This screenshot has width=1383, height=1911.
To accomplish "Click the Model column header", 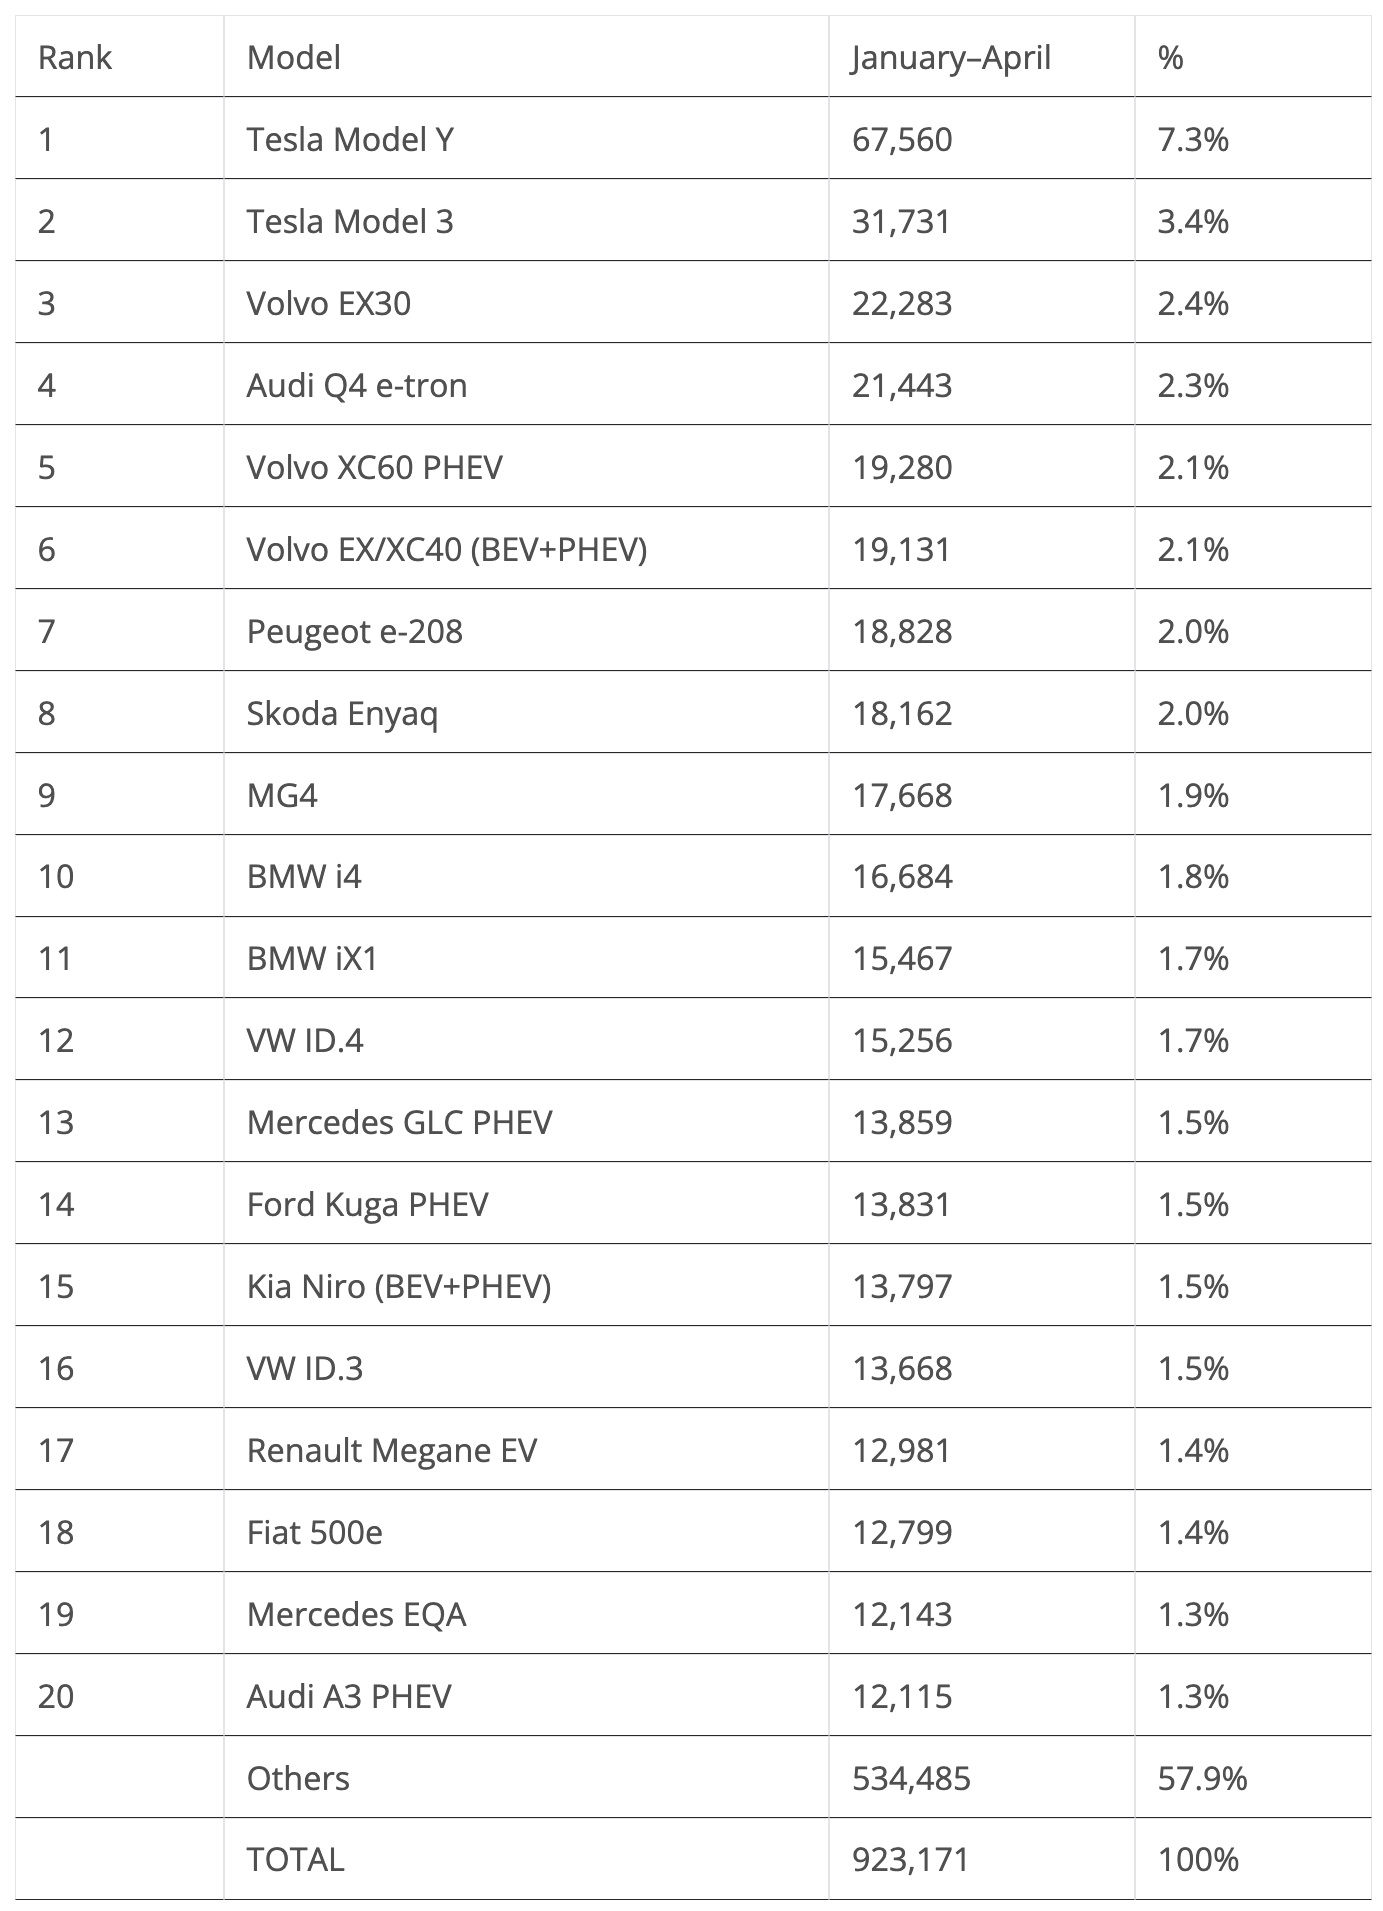I will click(293, 58).
